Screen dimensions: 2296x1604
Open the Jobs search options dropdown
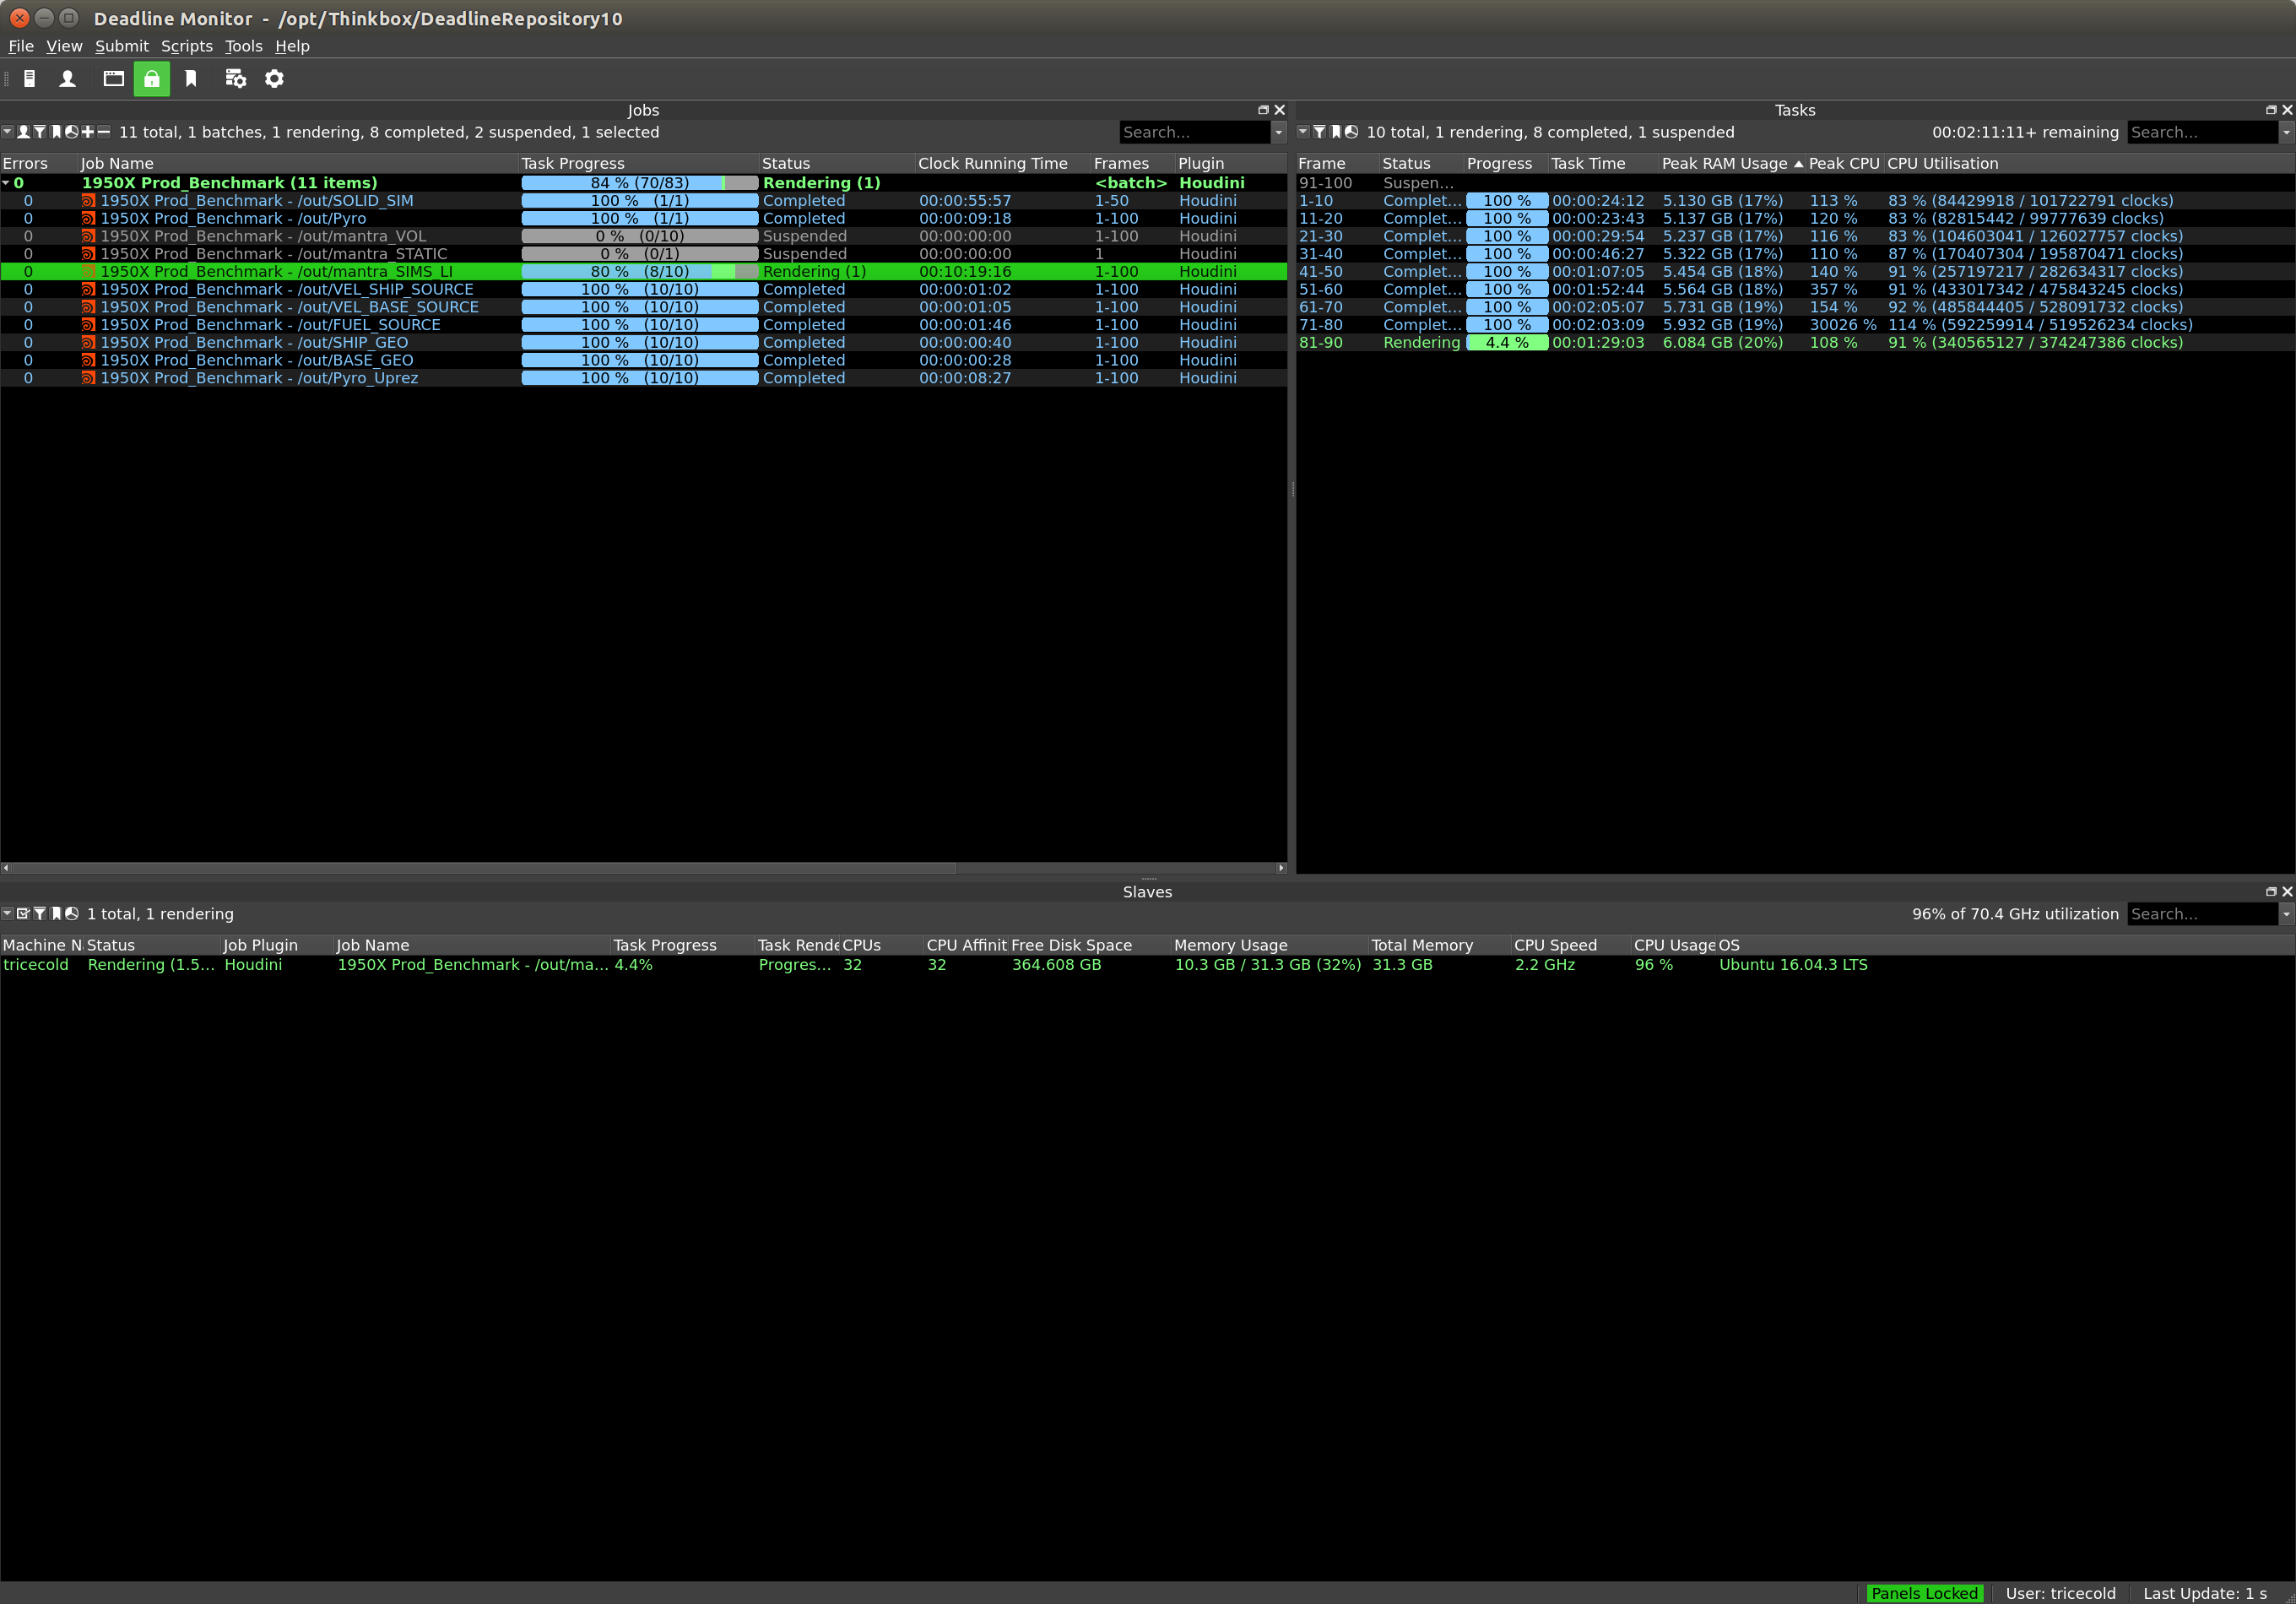tap(1279, 132)
